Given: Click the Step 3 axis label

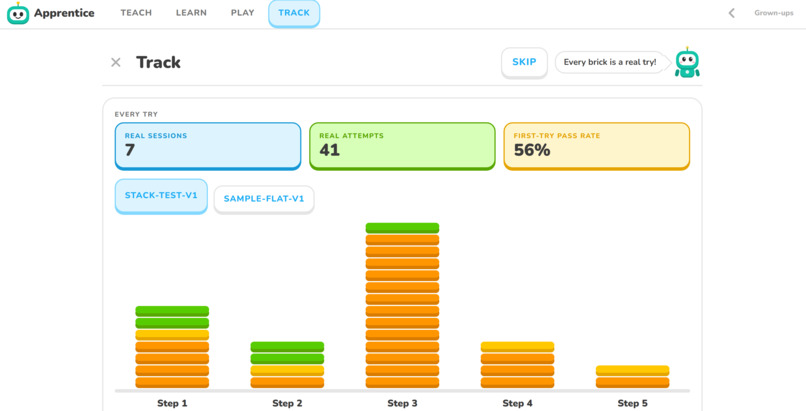Looking at the screenshot, I should tap(402, 403).
